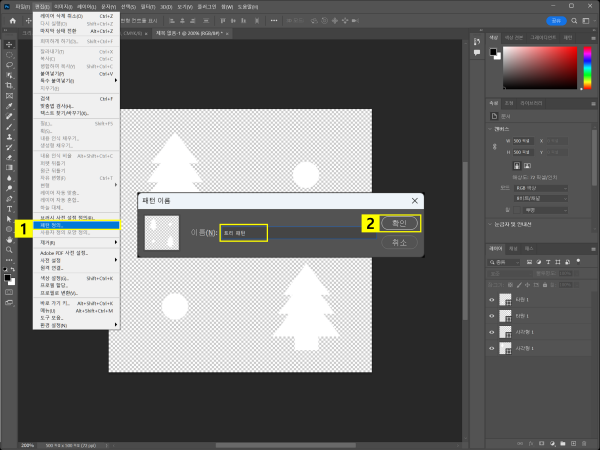Click inside the red color picker field

point(540,68)
